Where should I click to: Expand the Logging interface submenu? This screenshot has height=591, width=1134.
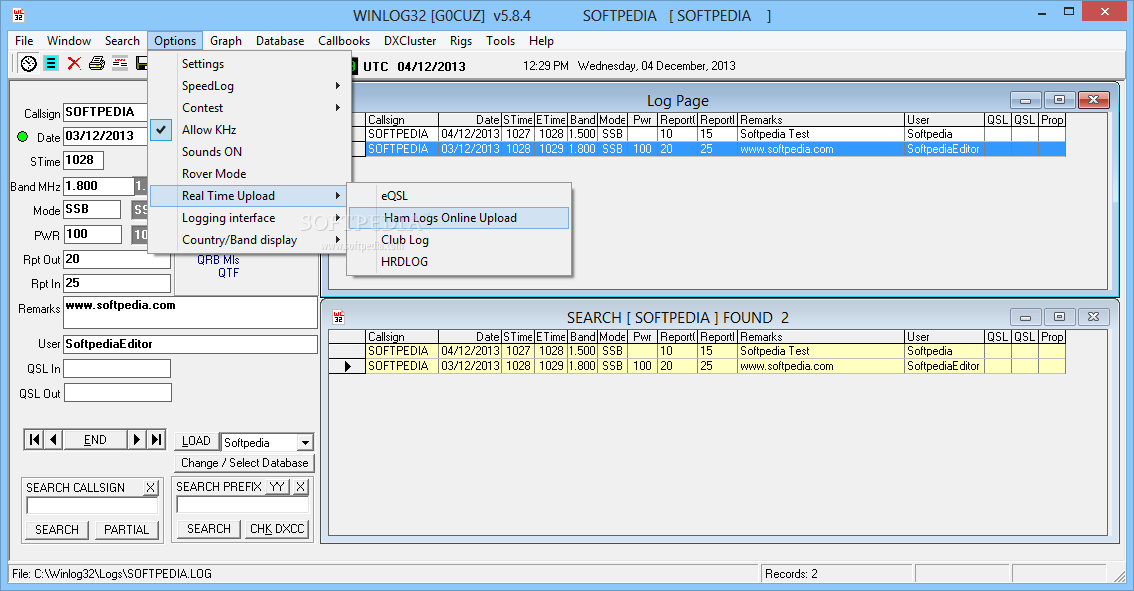click(250, 218)
